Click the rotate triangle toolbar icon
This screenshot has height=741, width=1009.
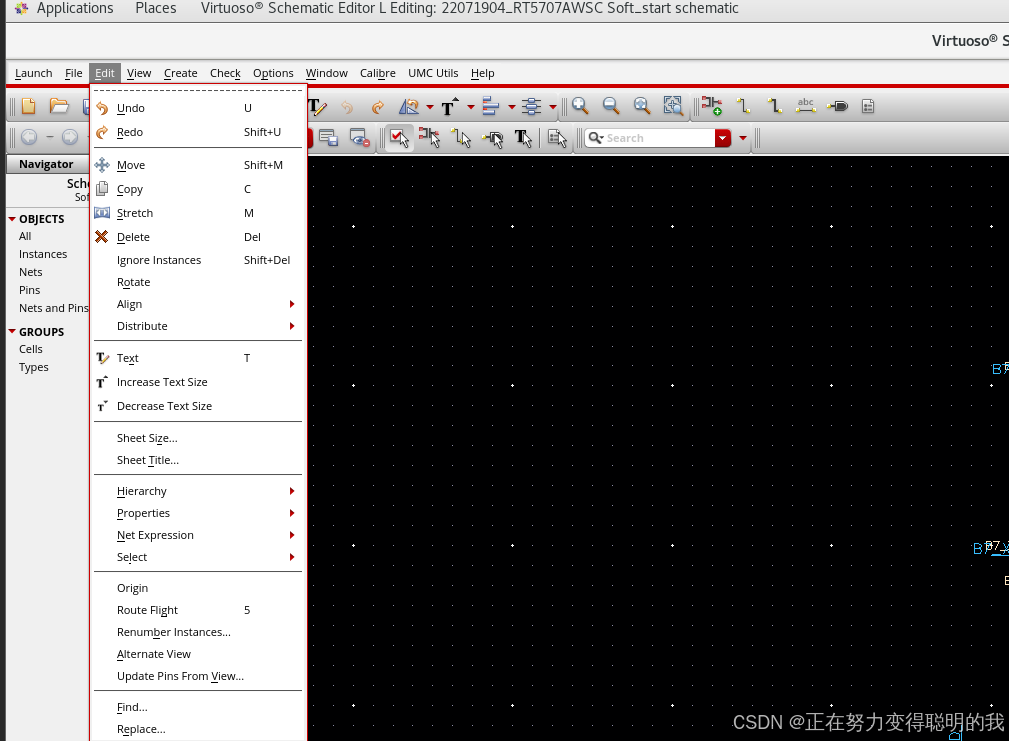[409, 106]
